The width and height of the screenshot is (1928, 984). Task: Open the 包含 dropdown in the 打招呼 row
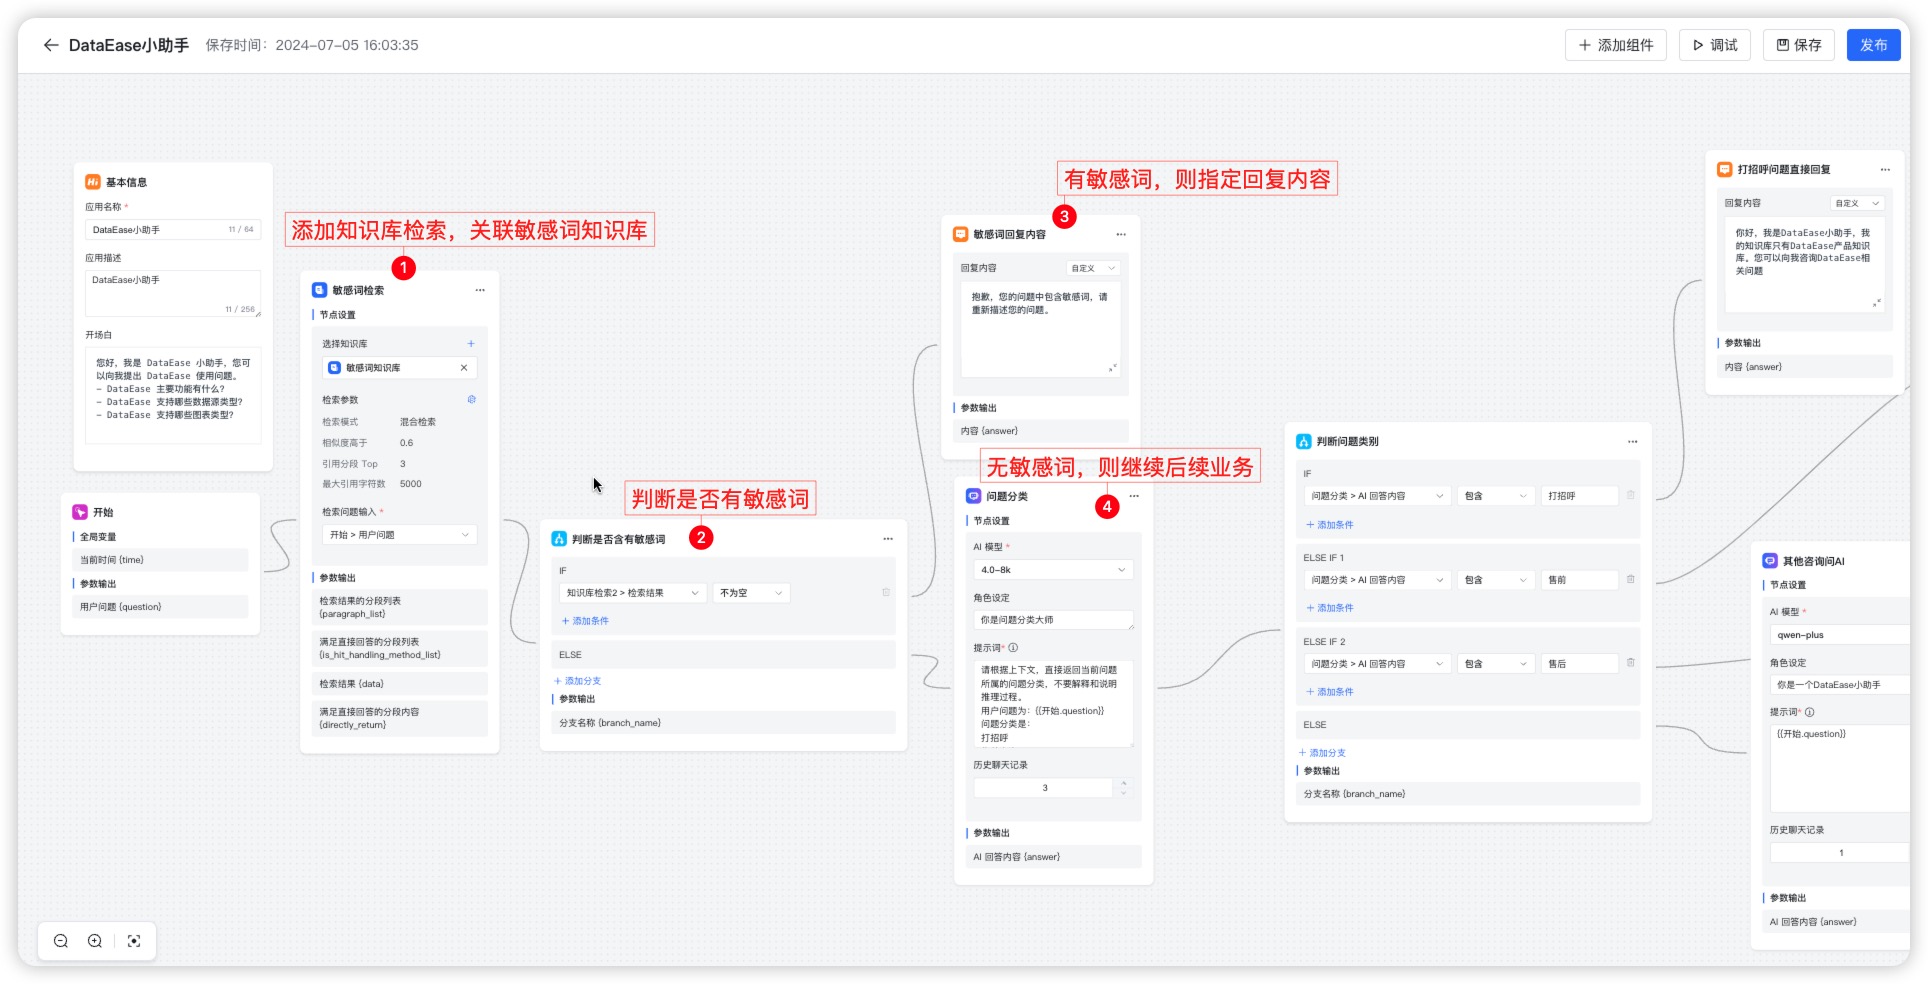1495,496
